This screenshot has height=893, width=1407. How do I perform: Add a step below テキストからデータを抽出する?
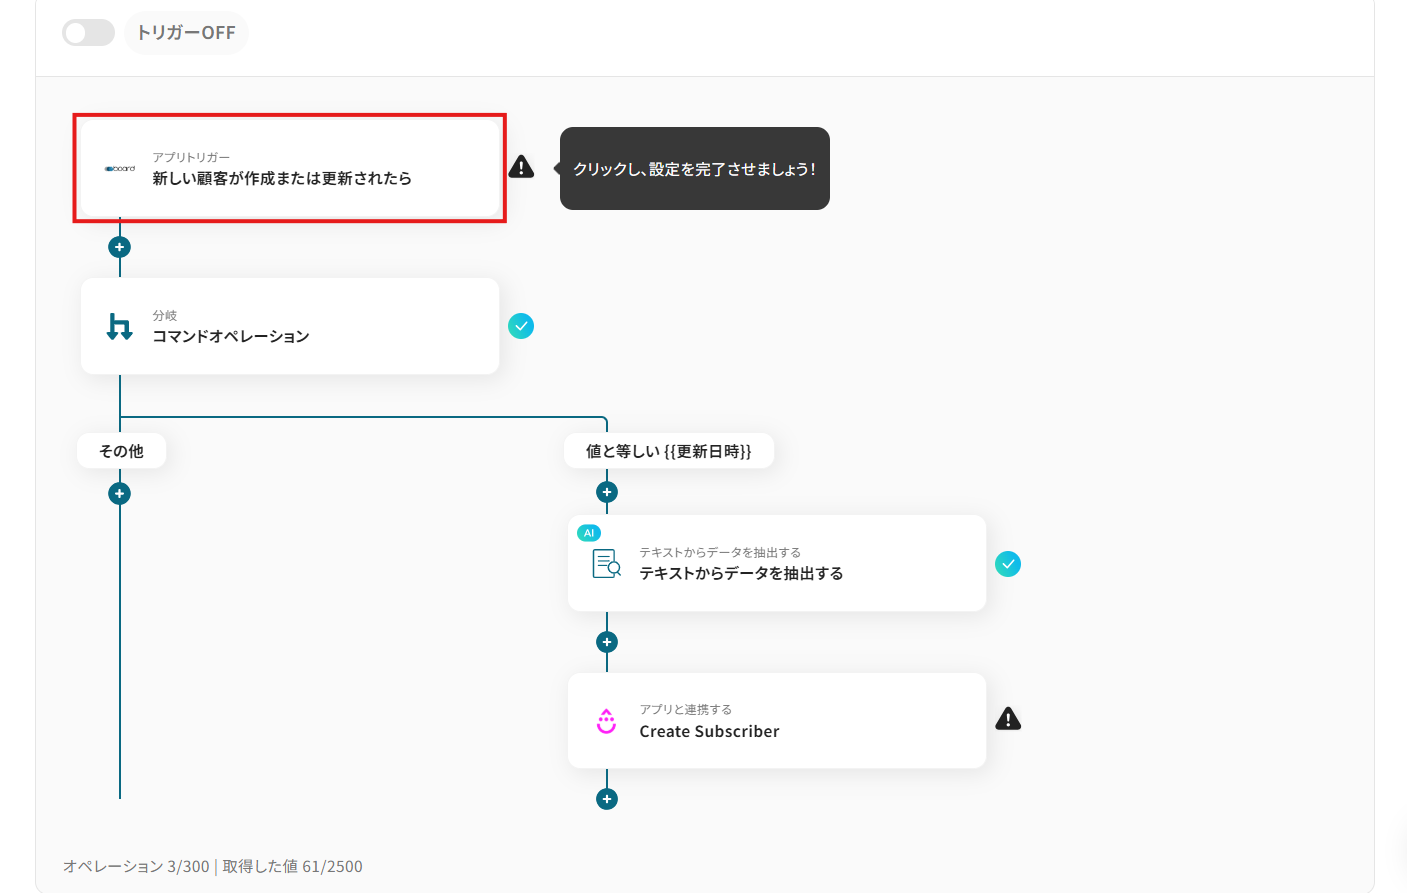pyautogui.click(x=607, y=642)
